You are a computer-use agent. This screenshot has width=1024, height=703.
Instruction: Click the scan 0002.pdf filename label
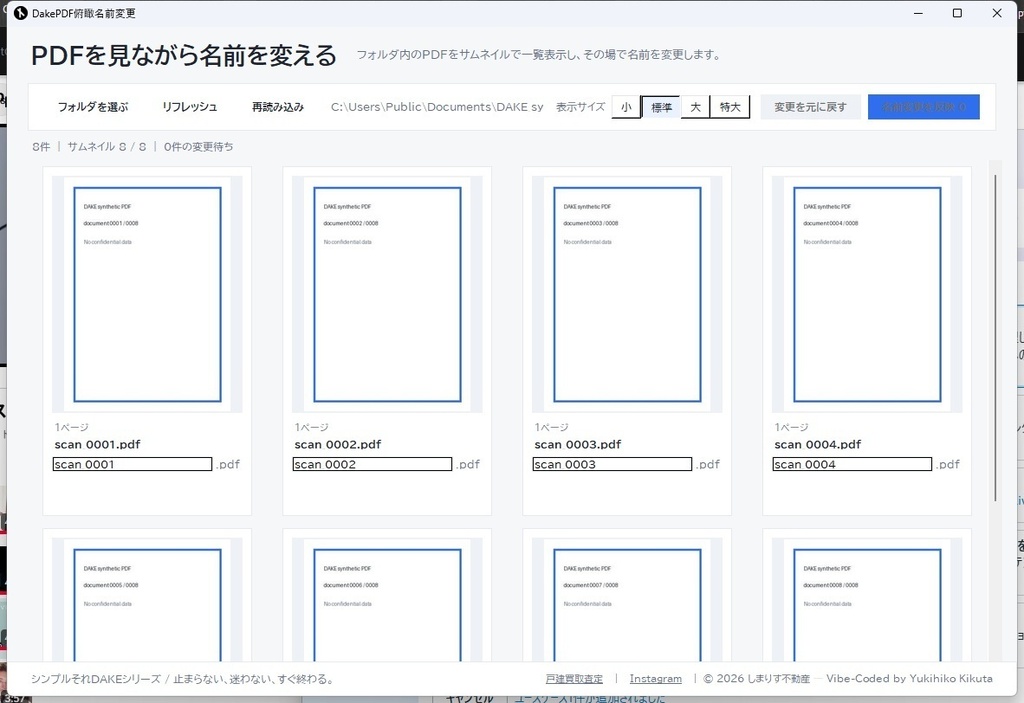[338, 444]
